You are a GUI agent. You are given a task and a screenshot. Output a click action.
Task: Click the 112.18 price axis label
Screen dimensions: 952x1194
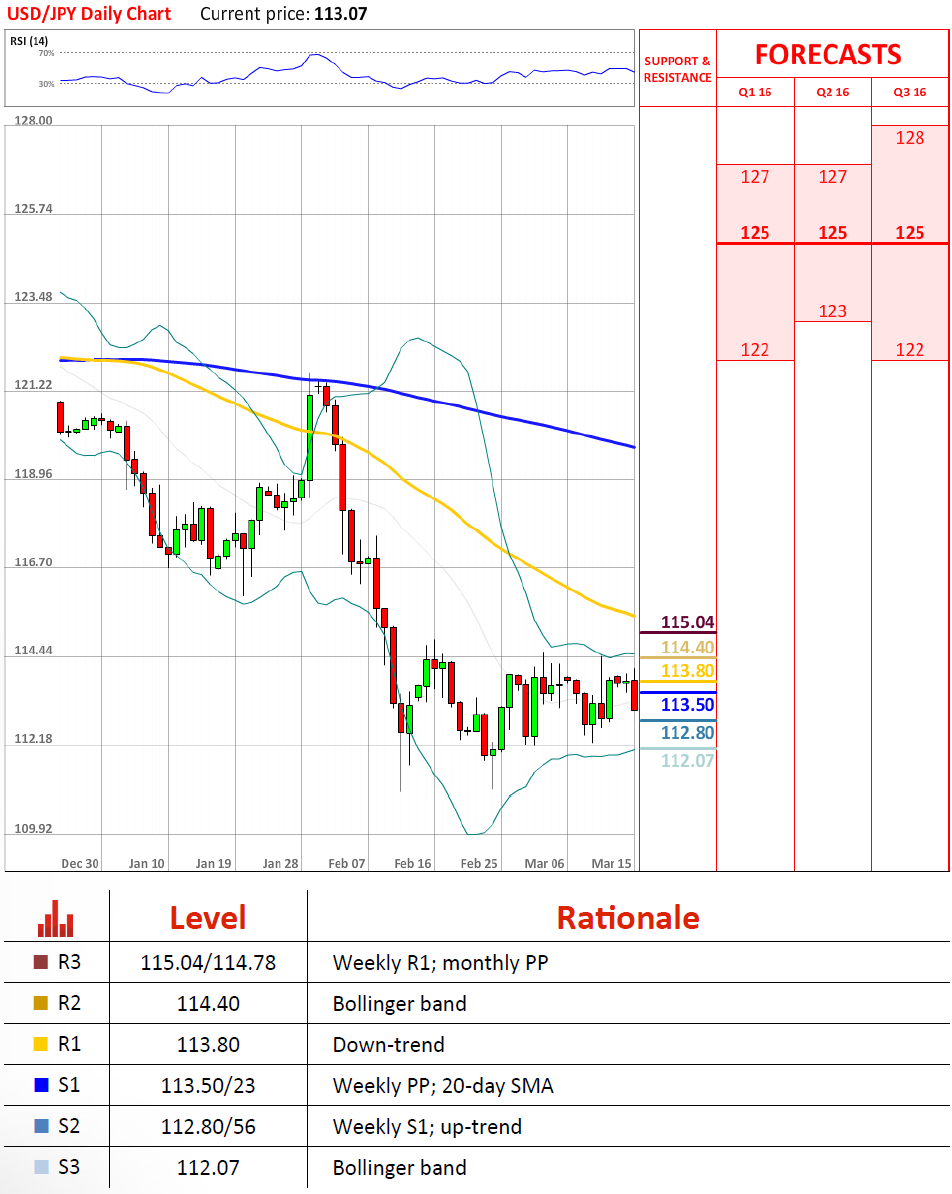click(x=34, y=739)
